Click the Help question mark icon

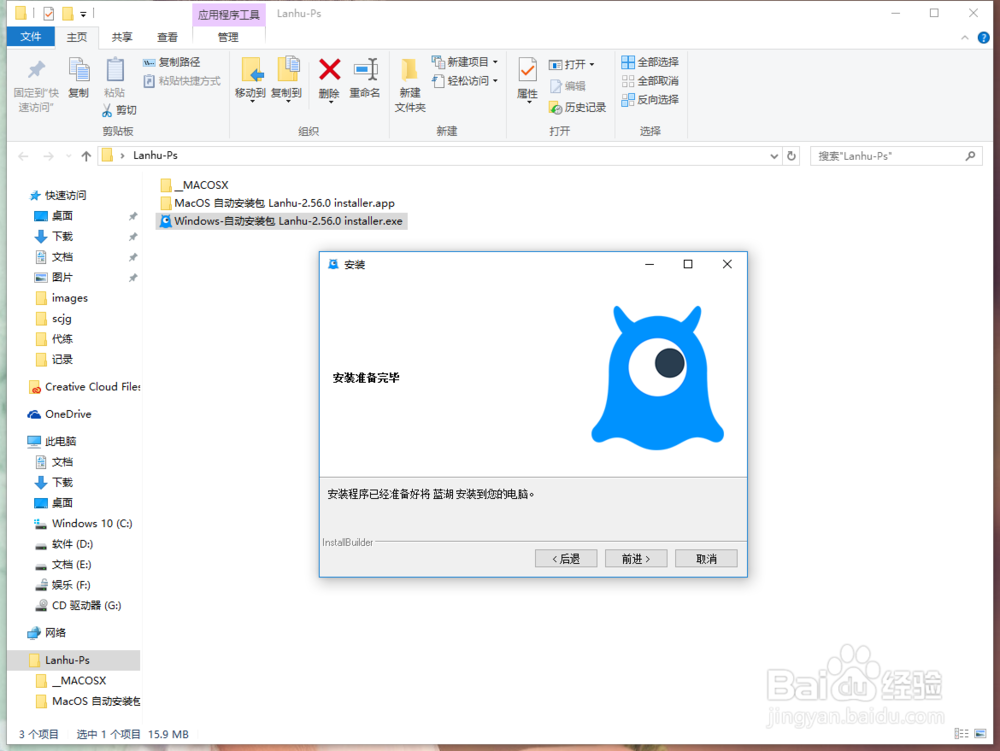[983, 38]
